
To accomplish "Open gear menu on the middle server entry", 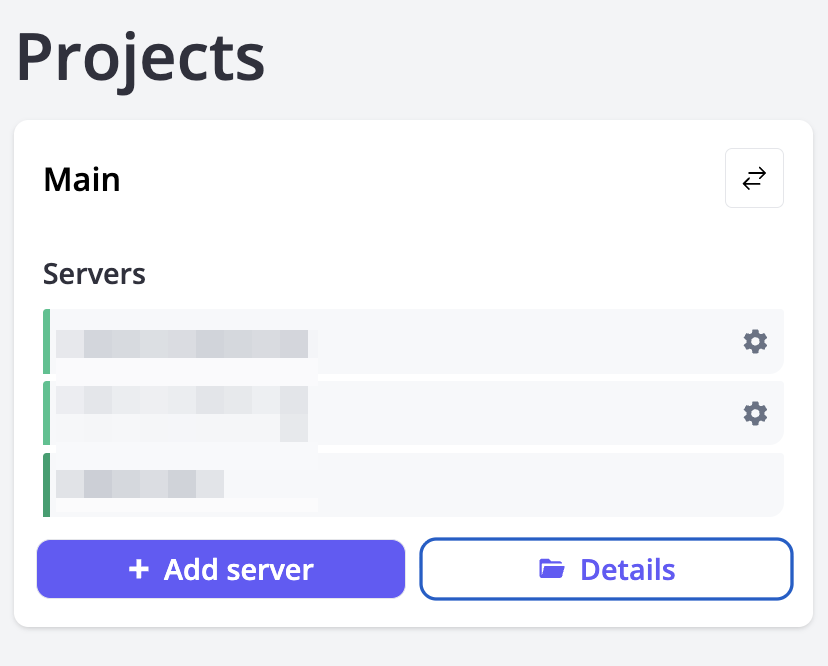I will point(755,413).
